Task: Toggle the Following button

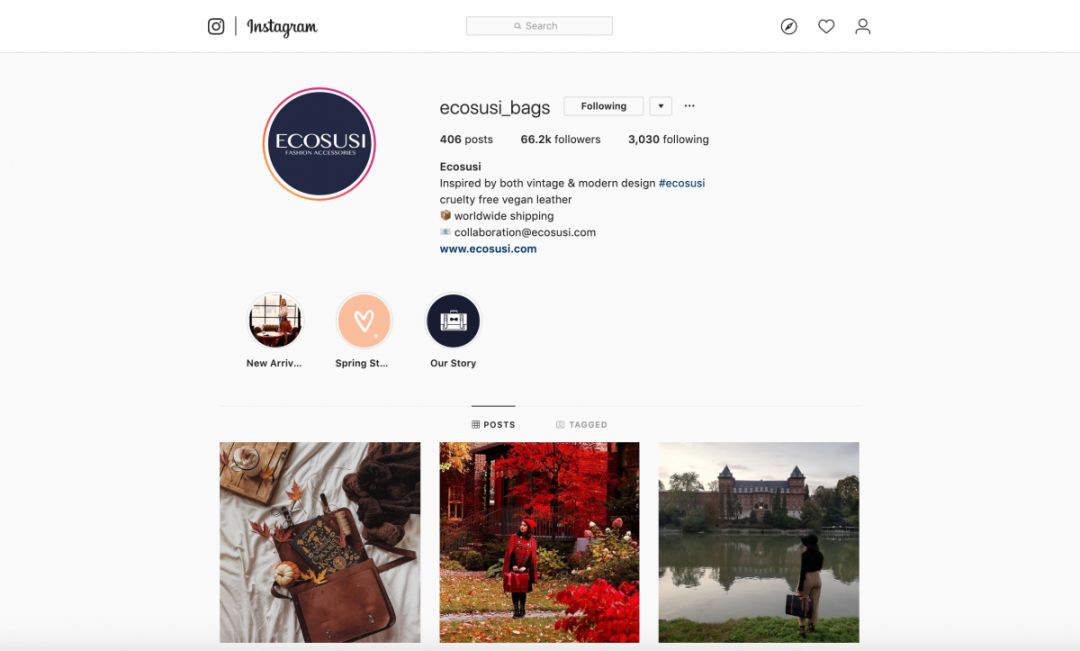Action: (603, 106)
